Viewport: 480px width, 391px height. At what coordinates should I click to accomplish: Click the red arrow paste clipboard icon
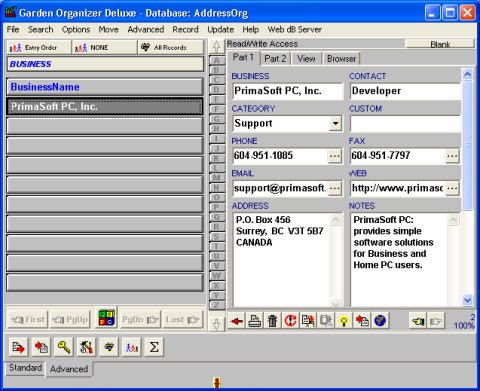click(362, 321)
